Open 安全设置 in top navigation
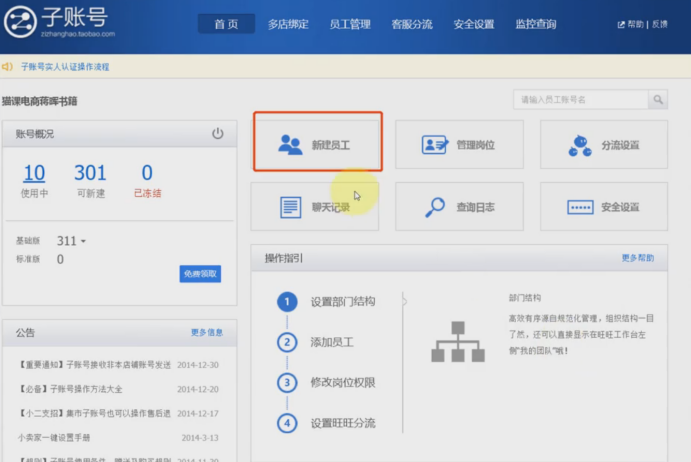 pos(474,24)
